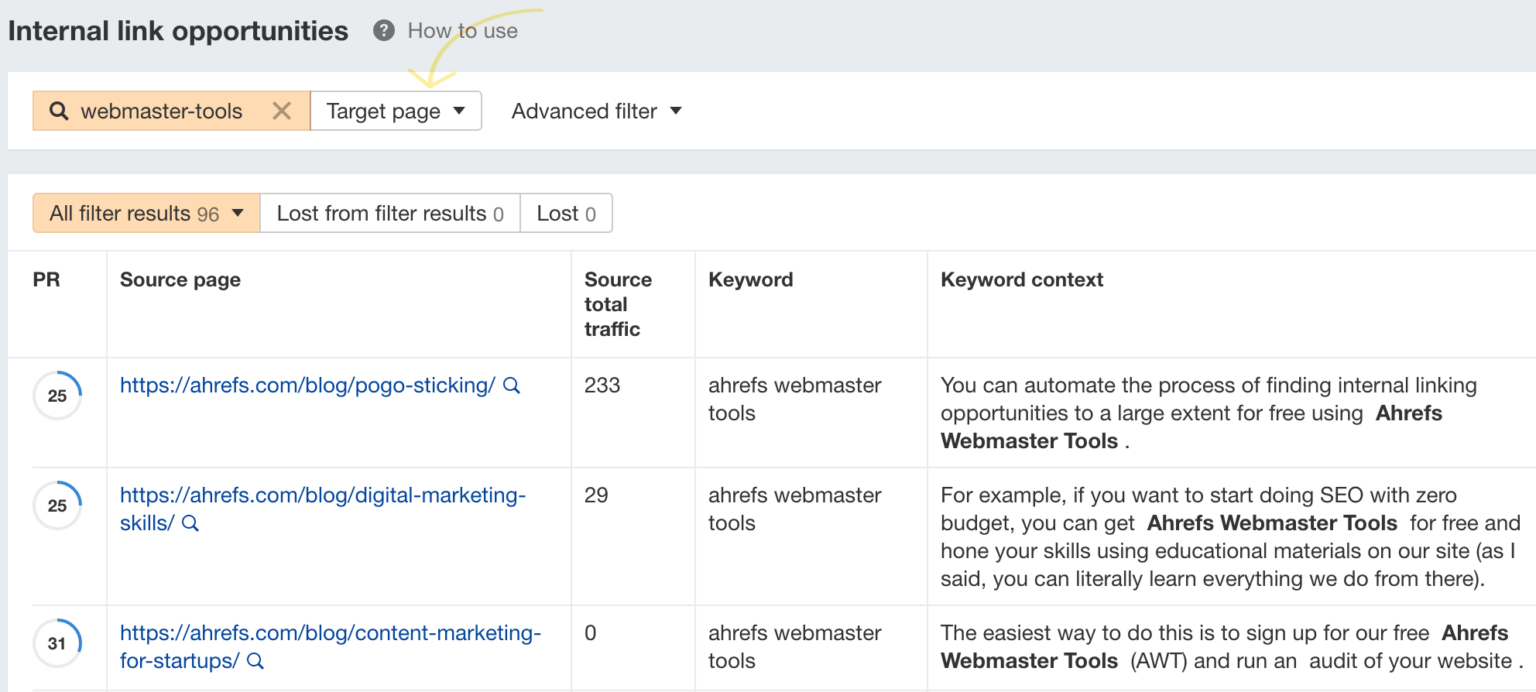Open details magnifier icon beside the pogo-sticking URL
1536x692 pixels.
coord(512,385)
